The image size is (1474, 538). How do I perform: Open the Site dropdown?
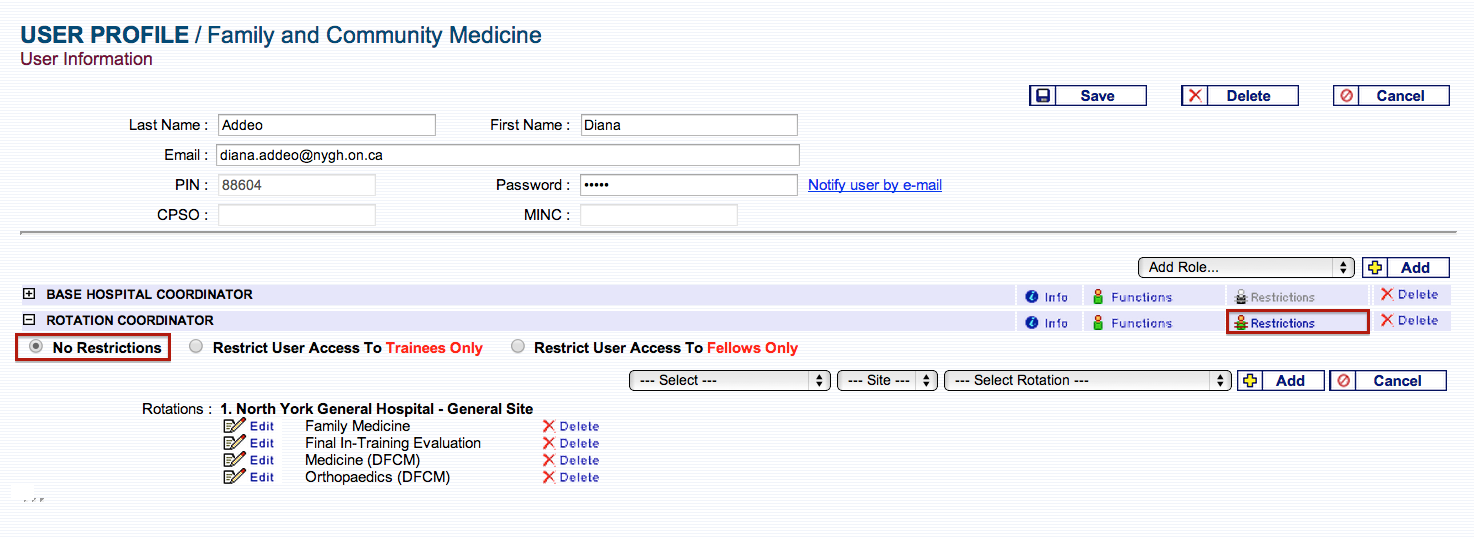[x=888, y=380]
